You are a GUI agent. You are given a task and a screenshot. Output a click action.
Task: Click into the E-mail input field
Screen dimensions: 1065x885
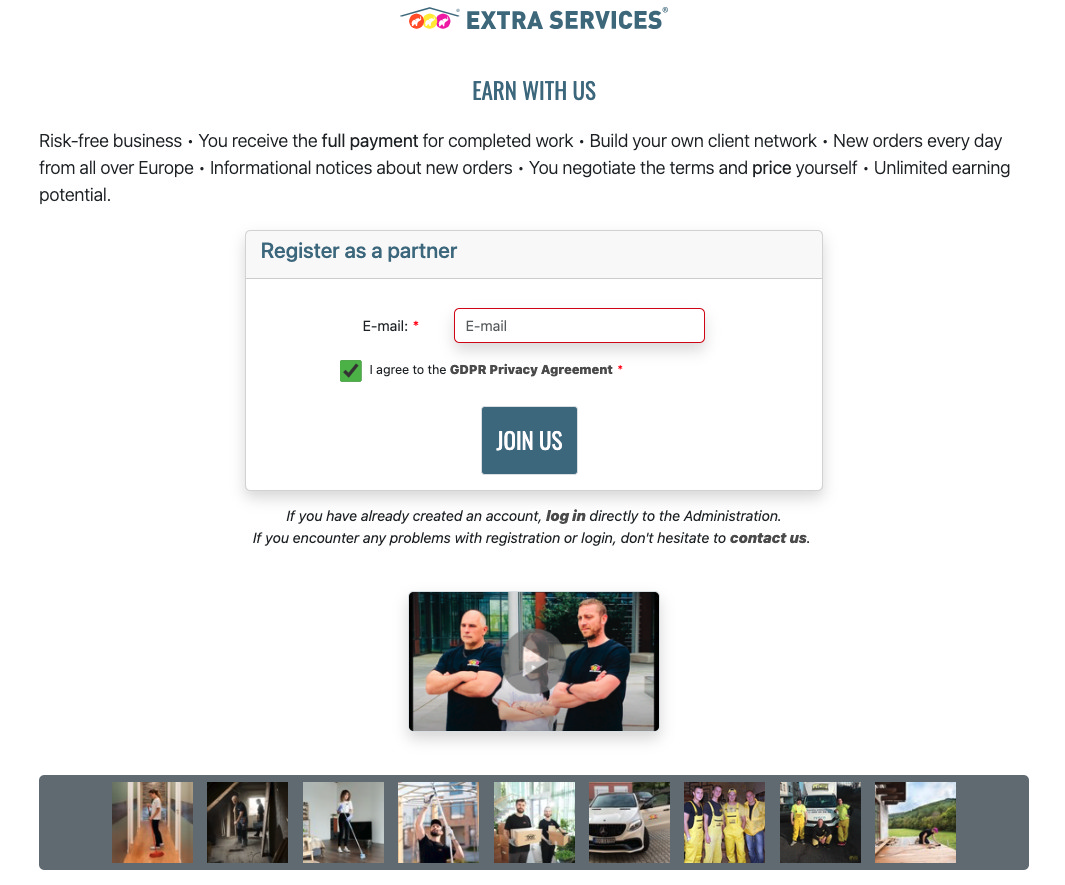tap(579, 326)
